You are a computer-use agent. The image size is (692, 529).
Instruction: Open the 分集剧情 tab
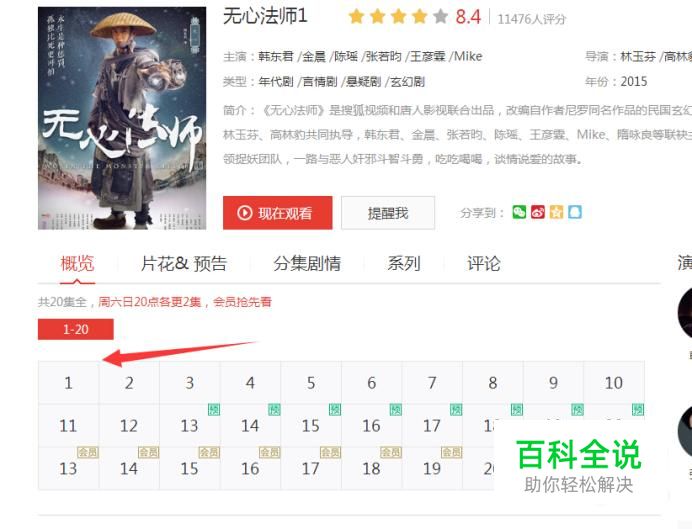tap(307, 263)
